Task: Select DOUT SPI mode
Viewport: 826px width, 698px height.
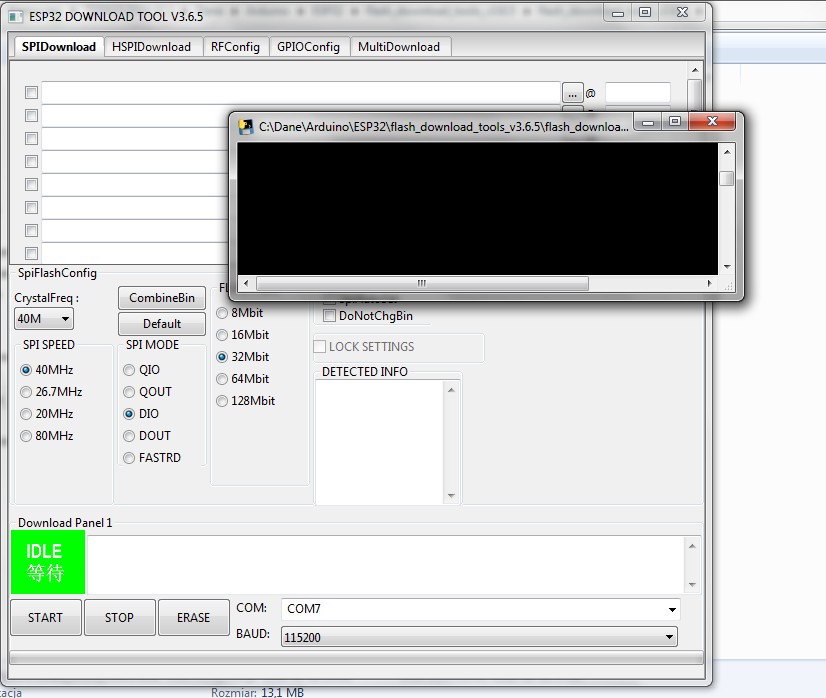Action: (147, 436)
